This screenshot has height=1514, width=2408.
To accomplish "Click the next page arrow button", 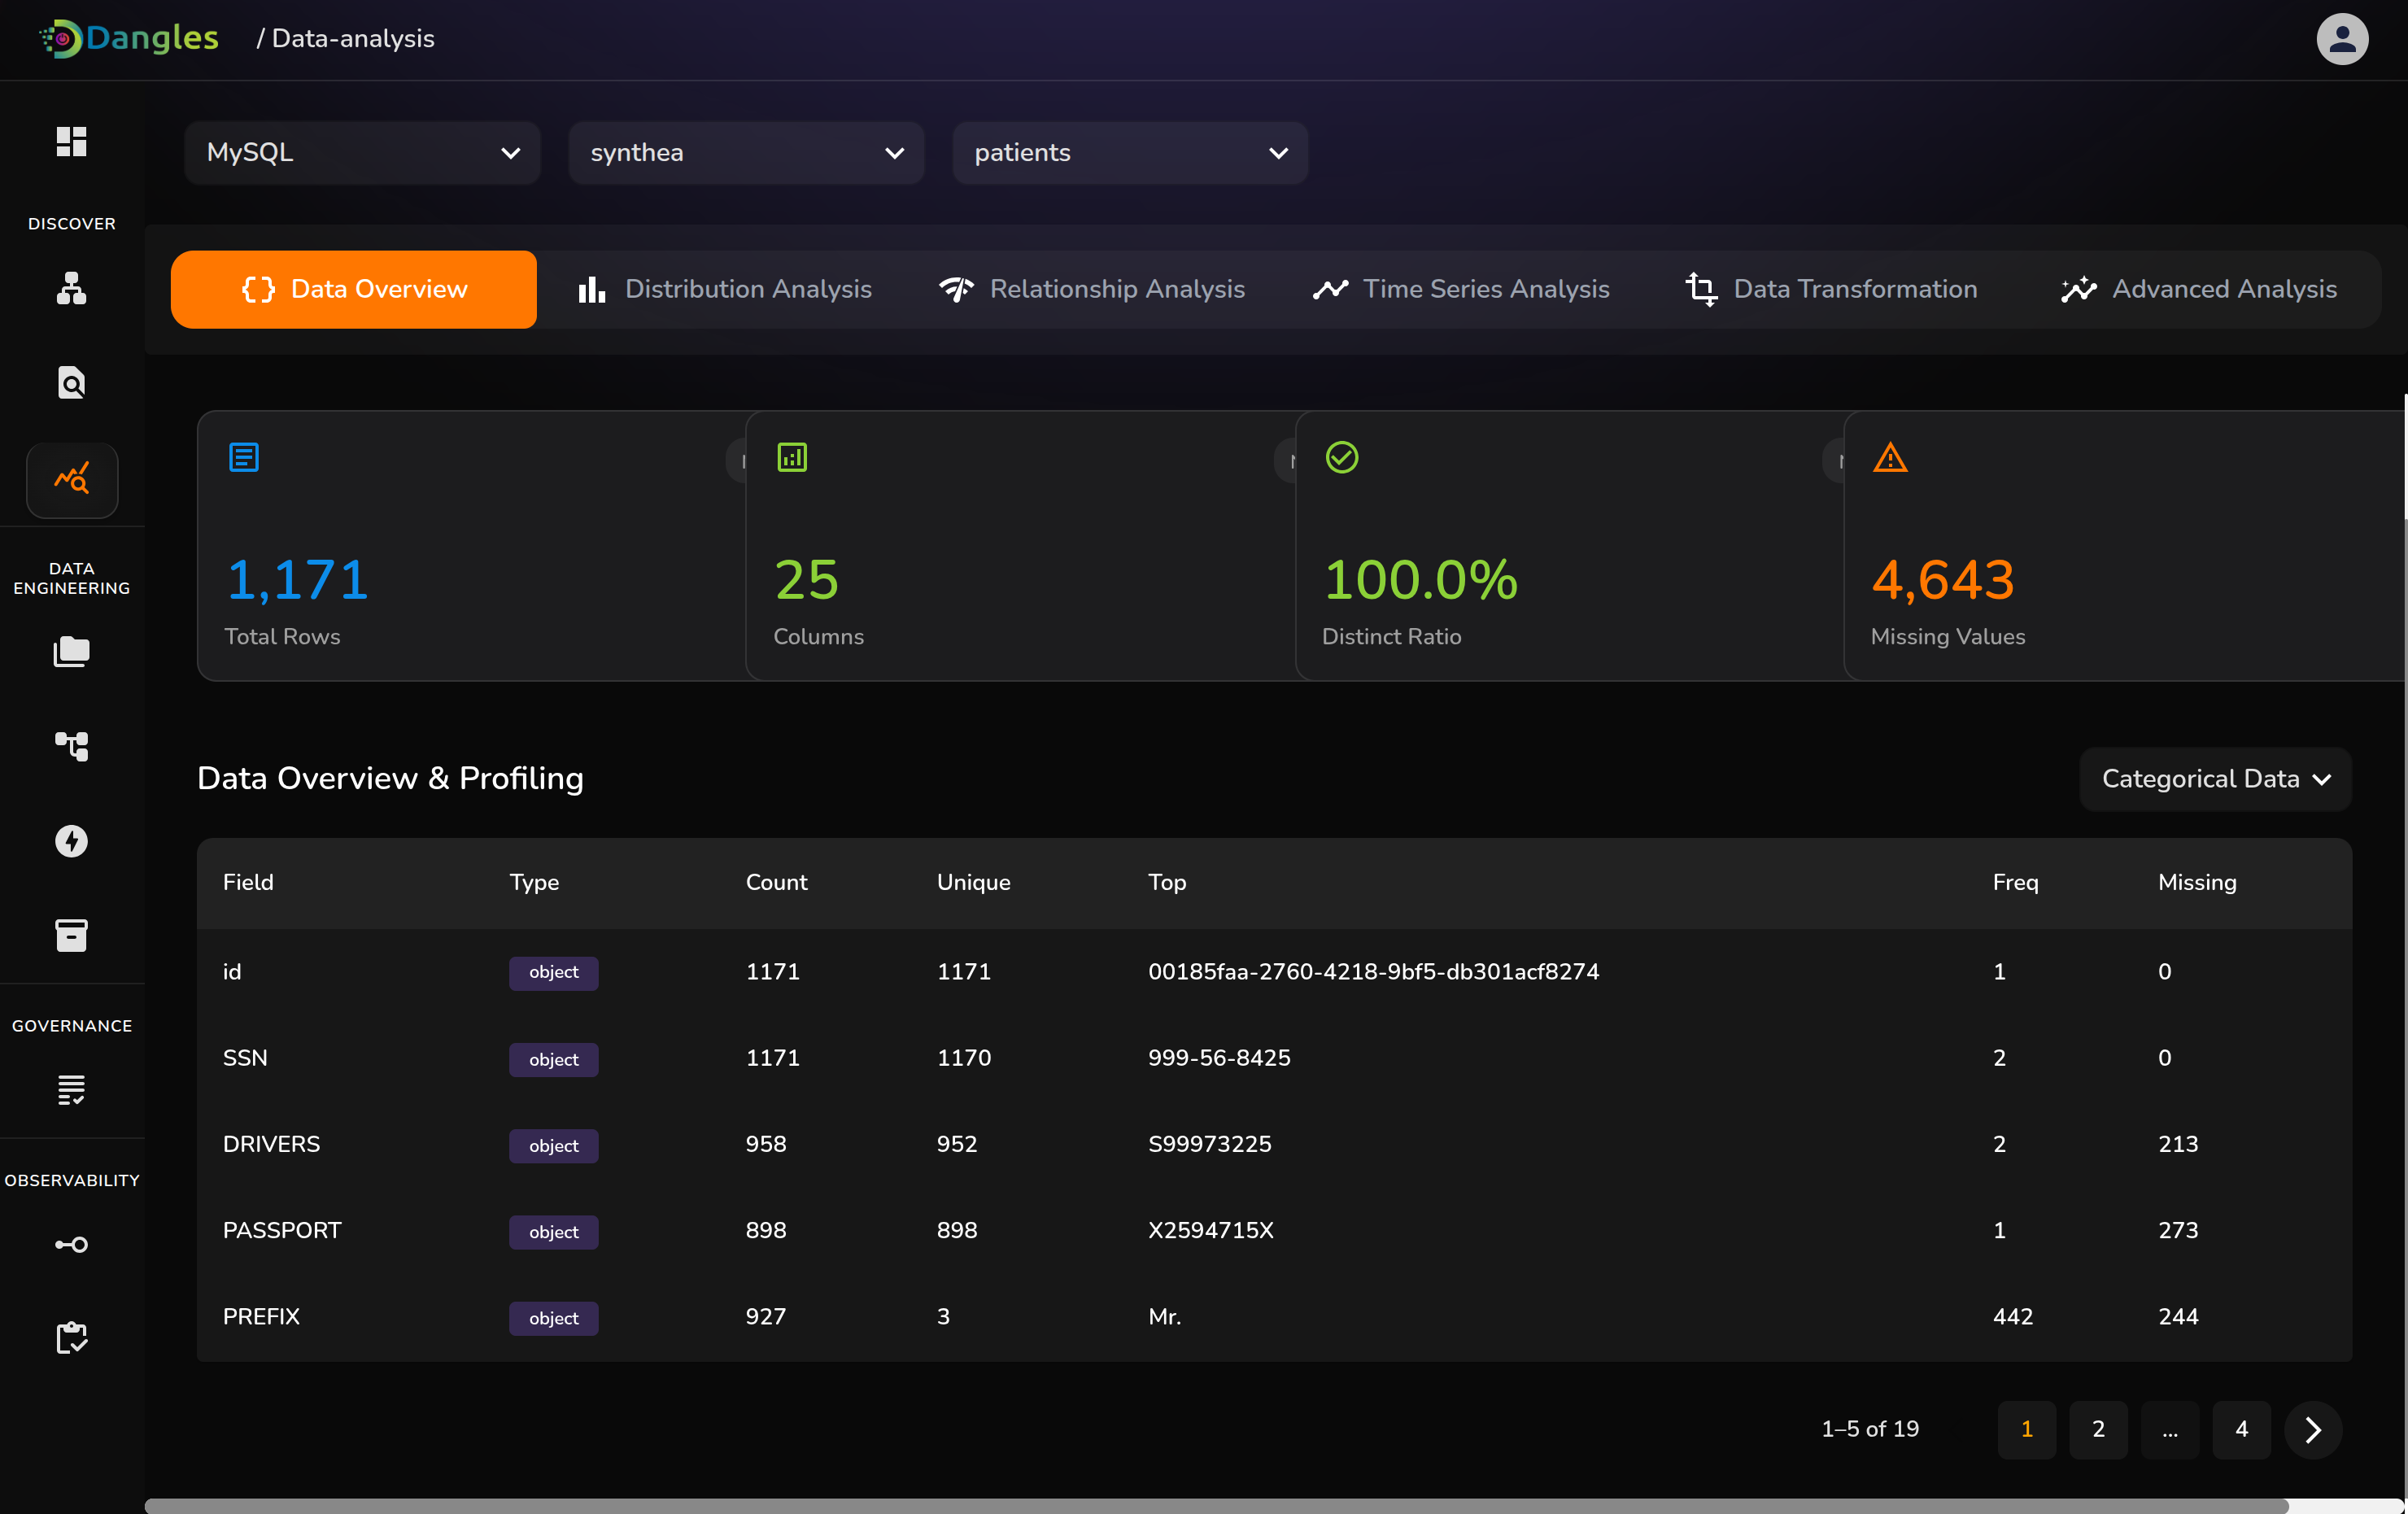I will coord(2313,1429).
